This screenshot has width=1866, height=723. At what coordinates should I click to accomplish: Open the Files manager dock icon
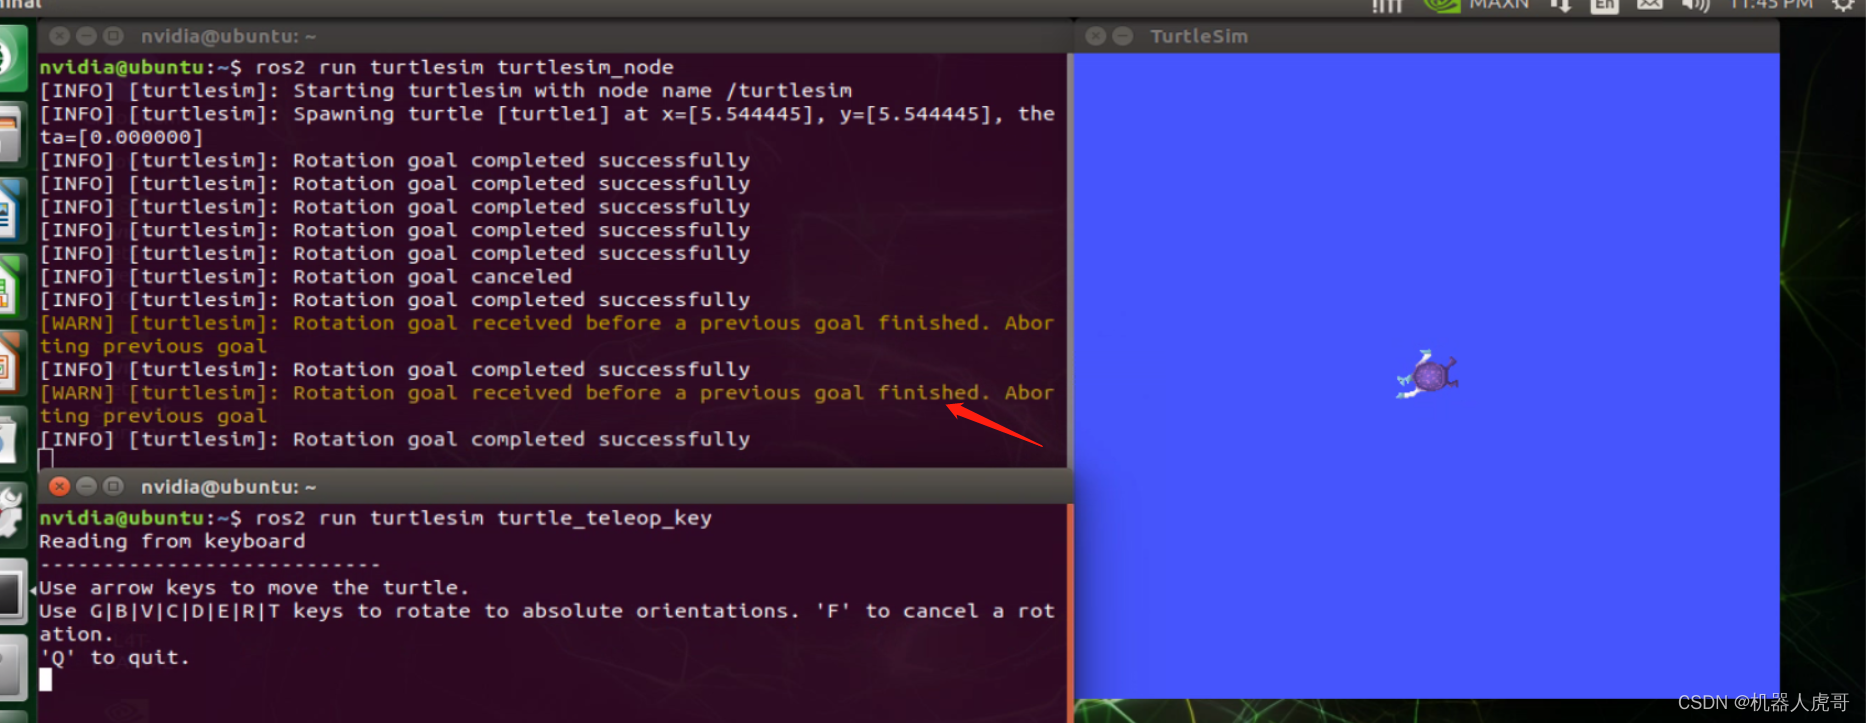[x=10, y=134]
